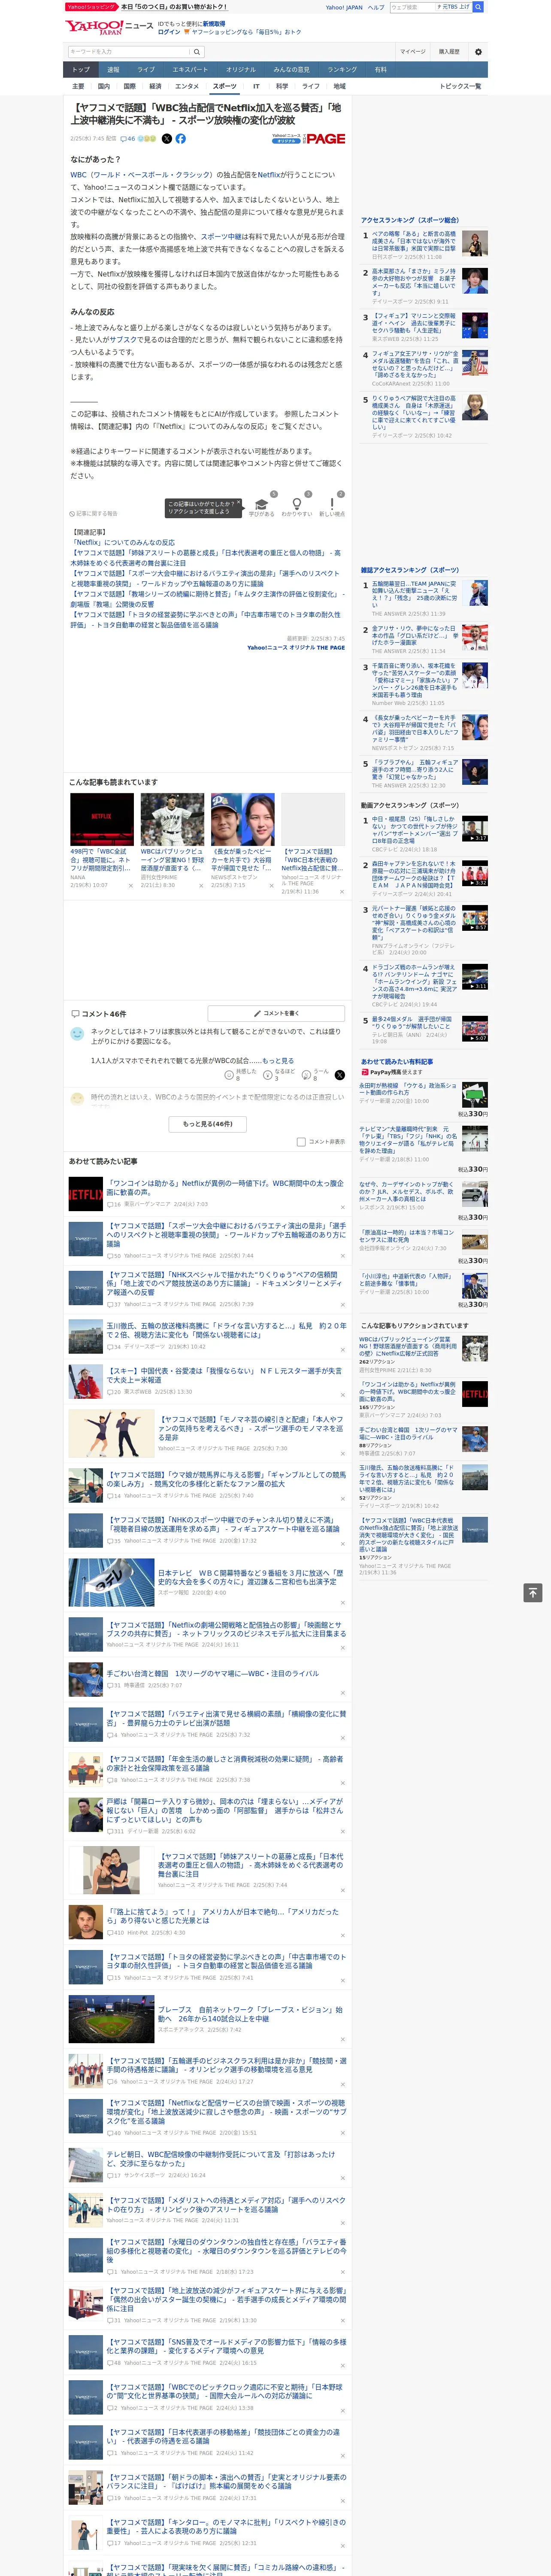Open the トップ tab

81,70
